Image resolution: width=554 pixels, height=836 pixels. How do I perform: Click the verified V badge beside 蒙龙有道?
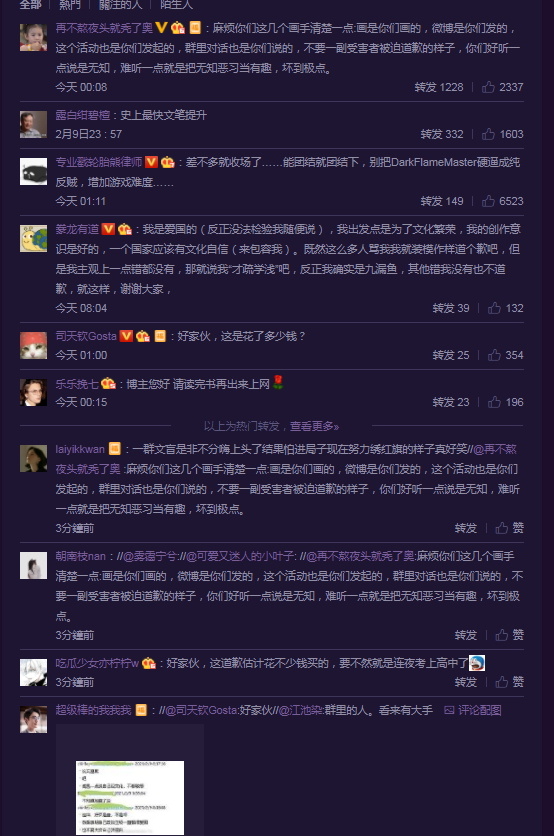click(x=108, y=229)
